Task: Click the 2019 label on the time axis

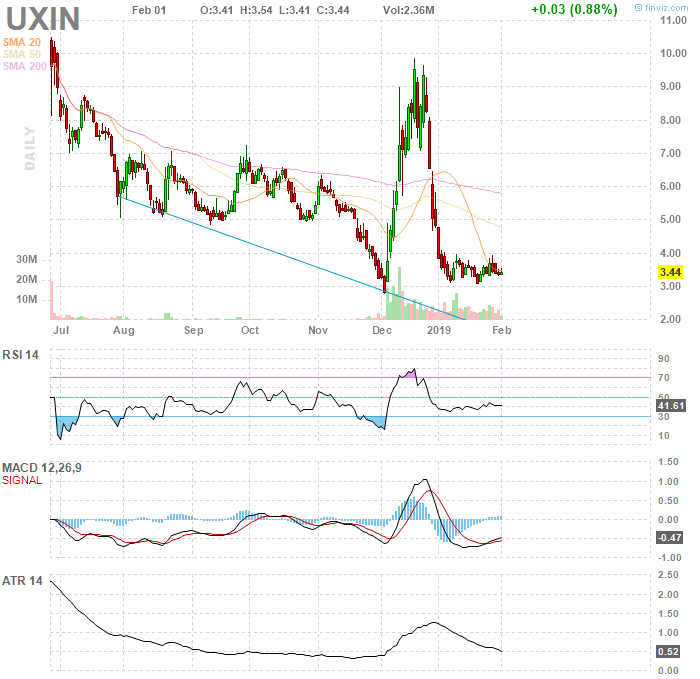Action: click(439, 329)
